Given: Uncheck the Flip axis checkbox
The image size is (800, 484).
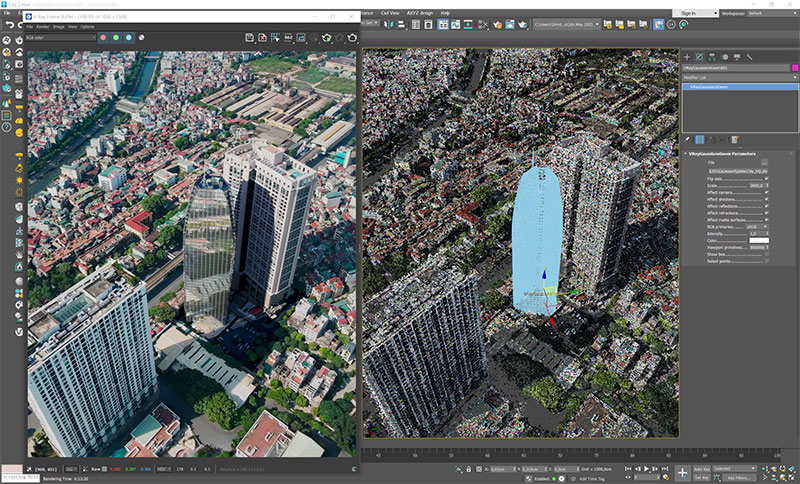Looking at the screenshot, I should pos(766,178).
